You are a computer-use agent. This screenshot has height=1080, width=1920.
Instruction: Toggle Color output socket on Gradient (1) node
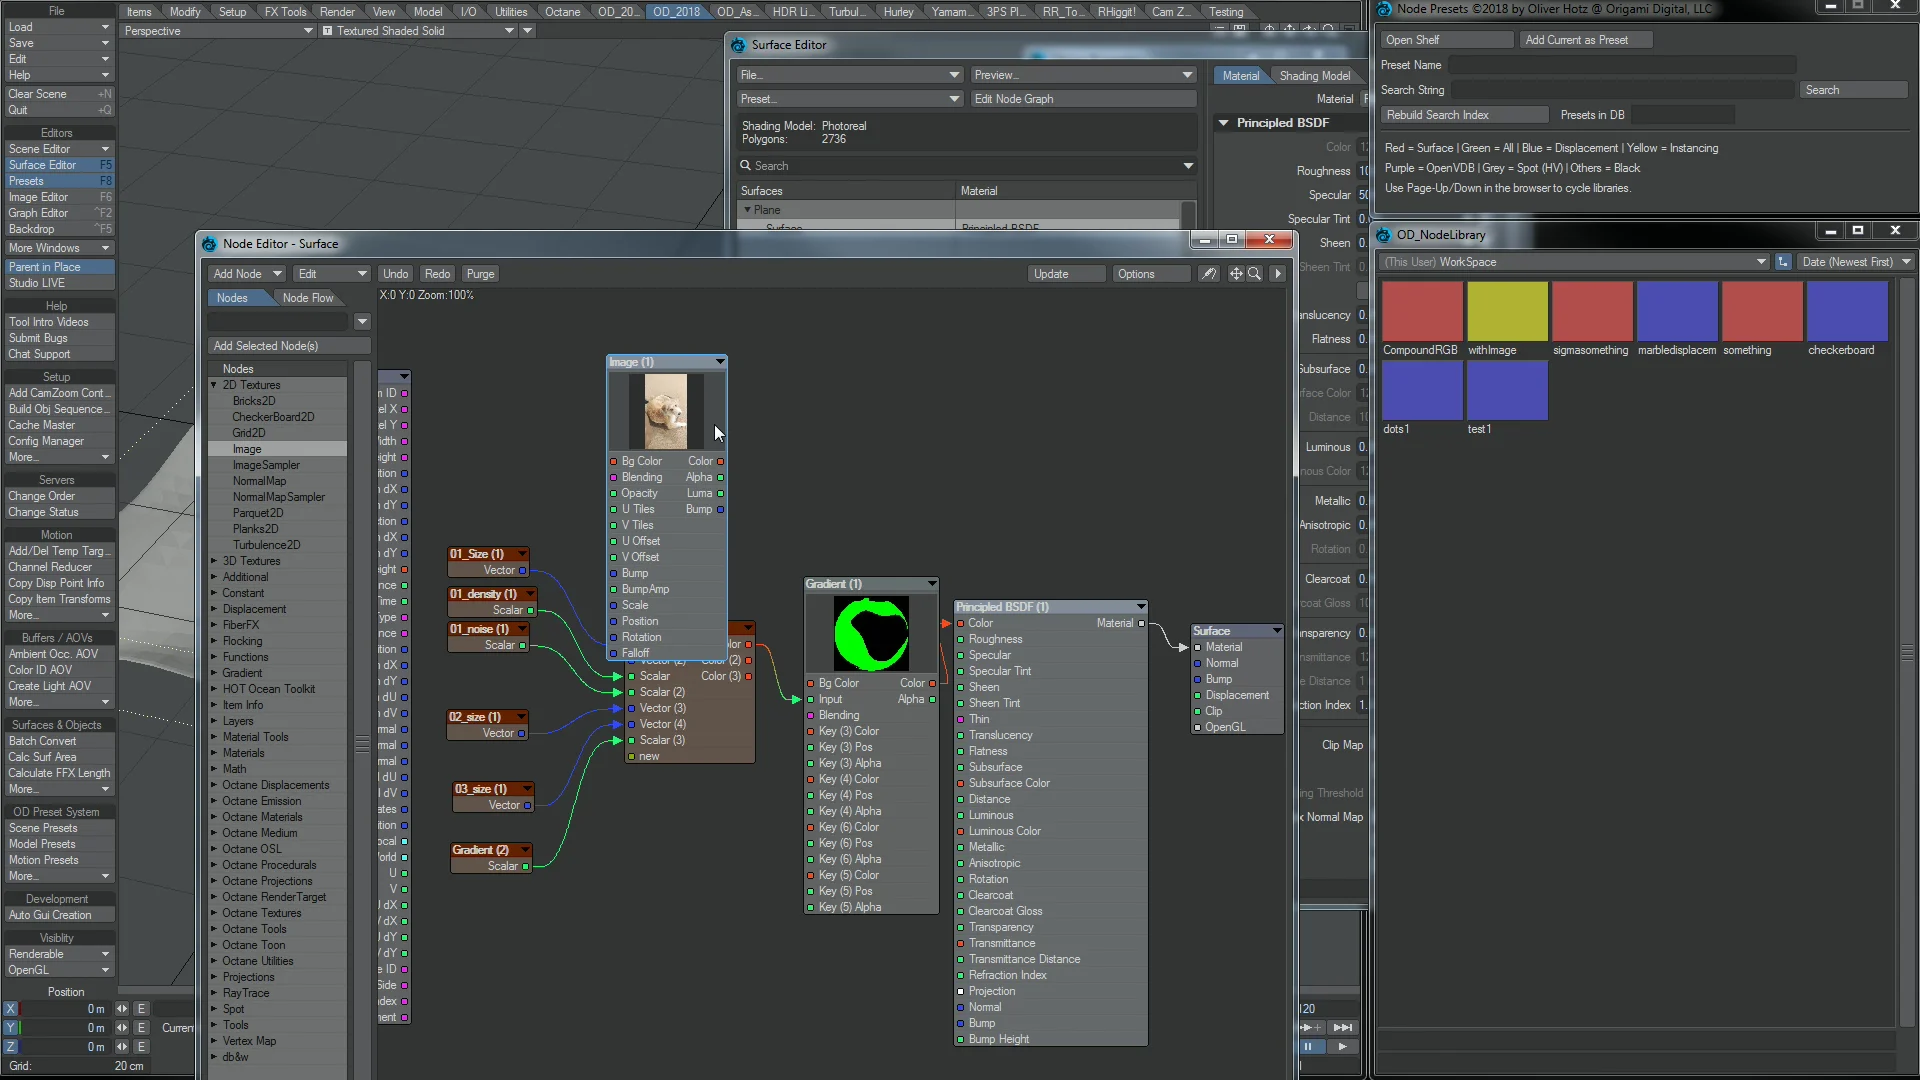932,684
